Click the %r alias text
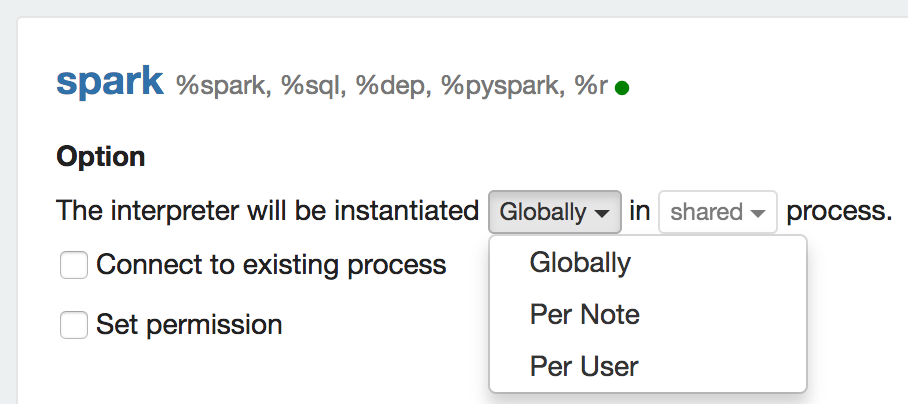The image size is (908, 404). click(590, 86)
